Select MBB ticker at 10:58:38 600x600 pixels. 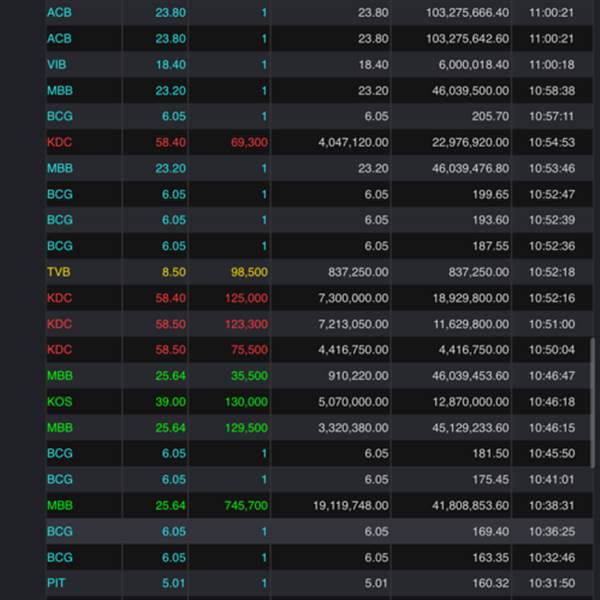click(x=60, y=90)
